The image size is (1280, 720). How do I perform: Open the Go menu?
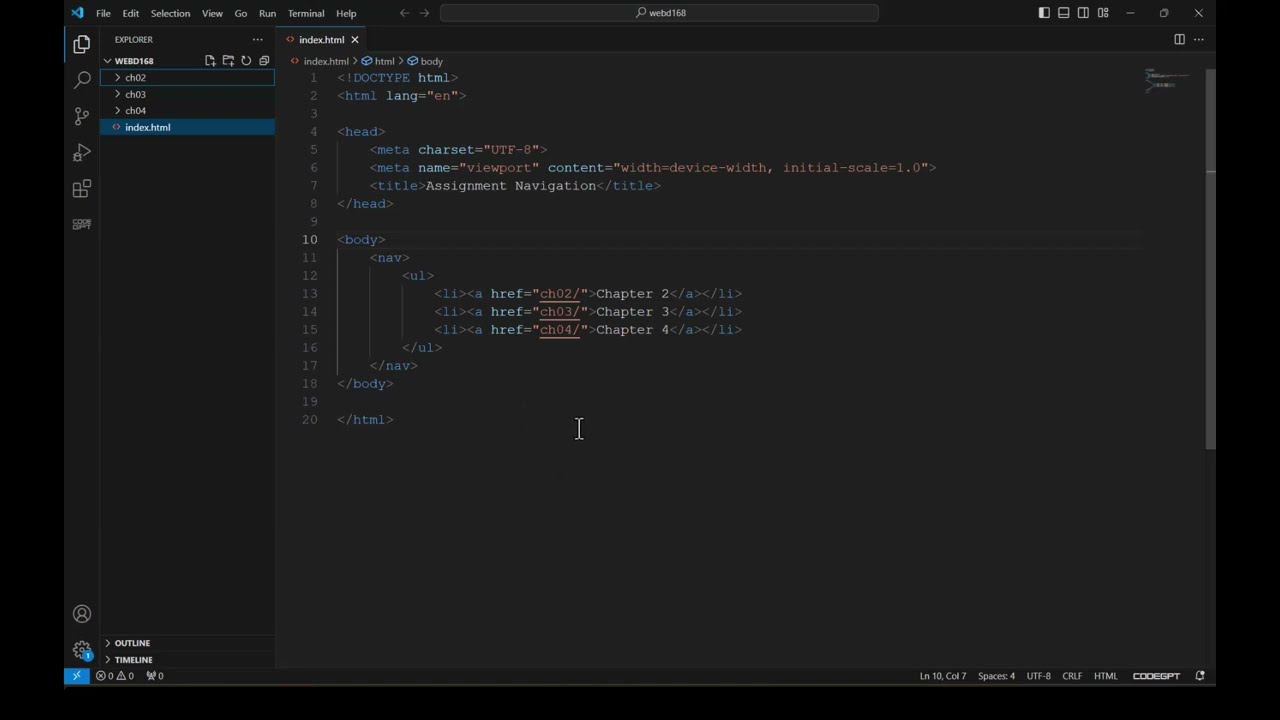(241, 13)
